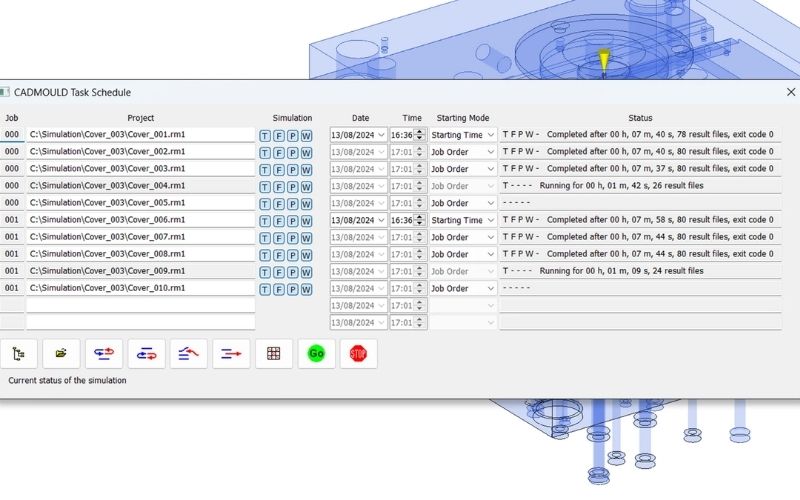The image size is (800, 500).
Task: Toggle F simulation for Cover_008.rm1
Action: 279,255
